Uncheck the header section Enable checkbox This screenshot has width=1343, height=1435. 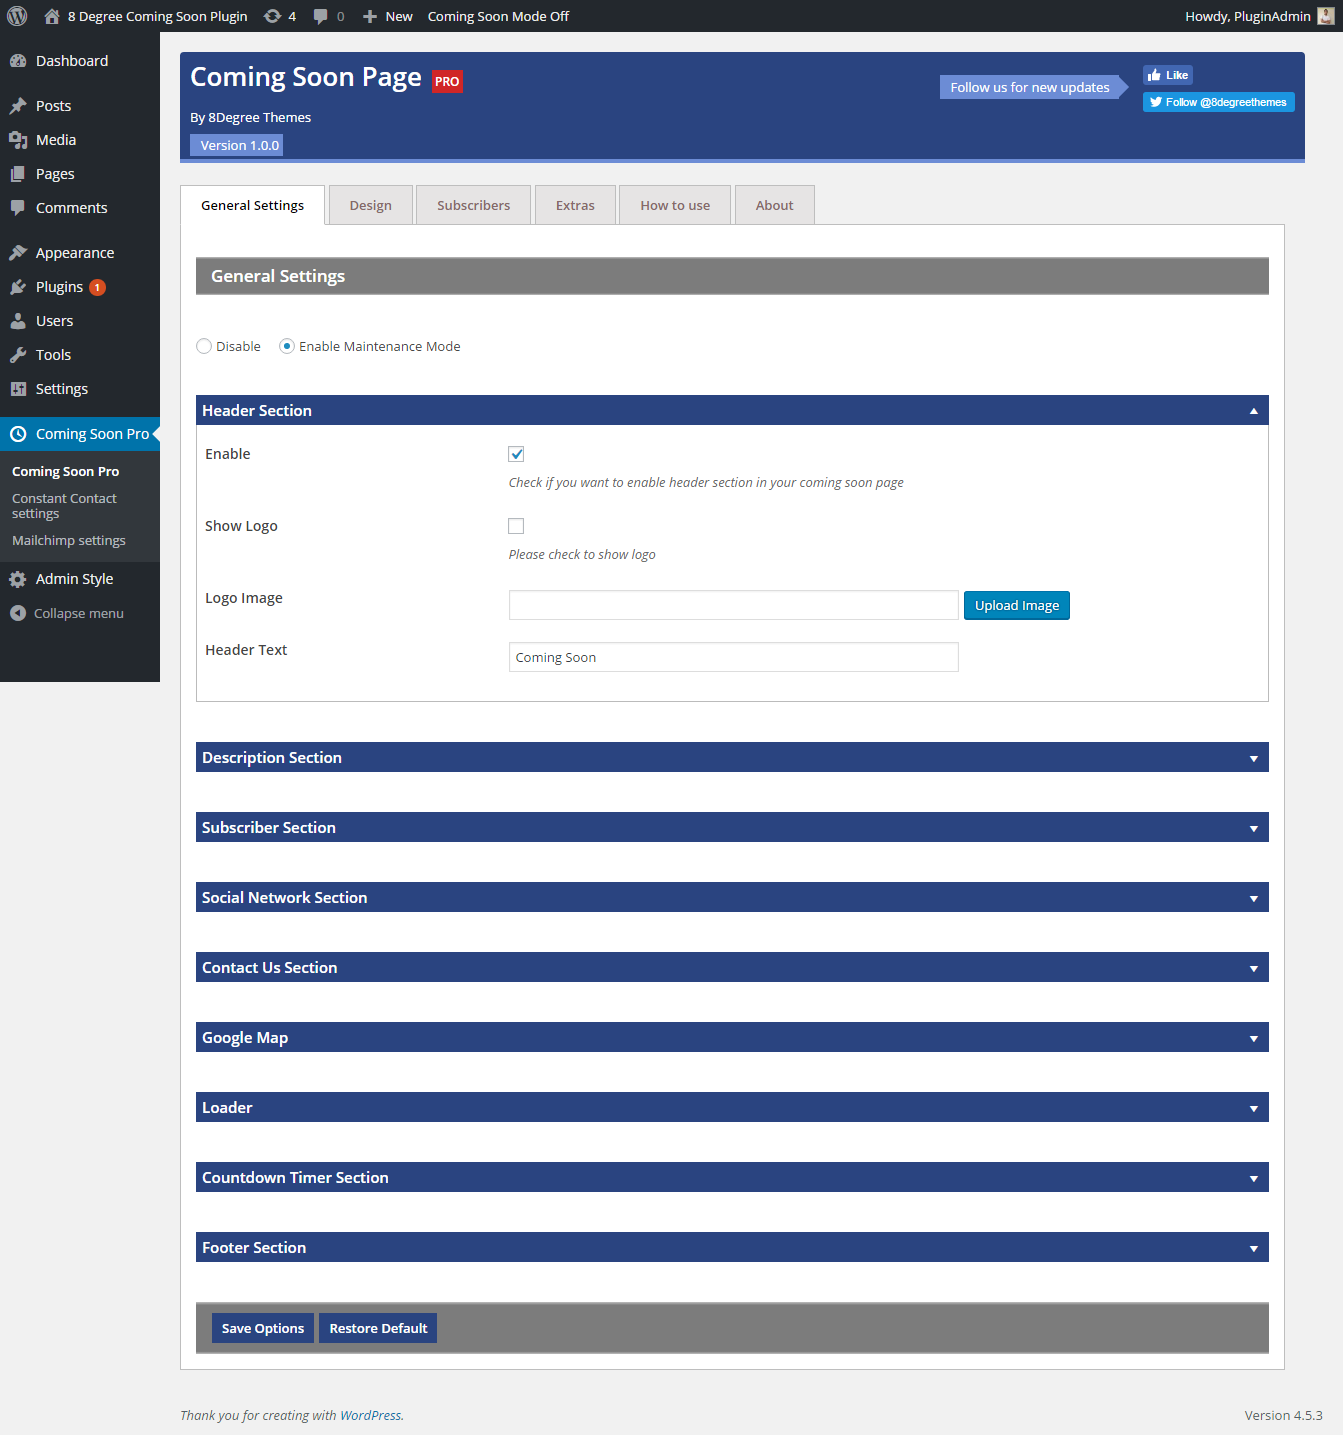coord(516,454)
